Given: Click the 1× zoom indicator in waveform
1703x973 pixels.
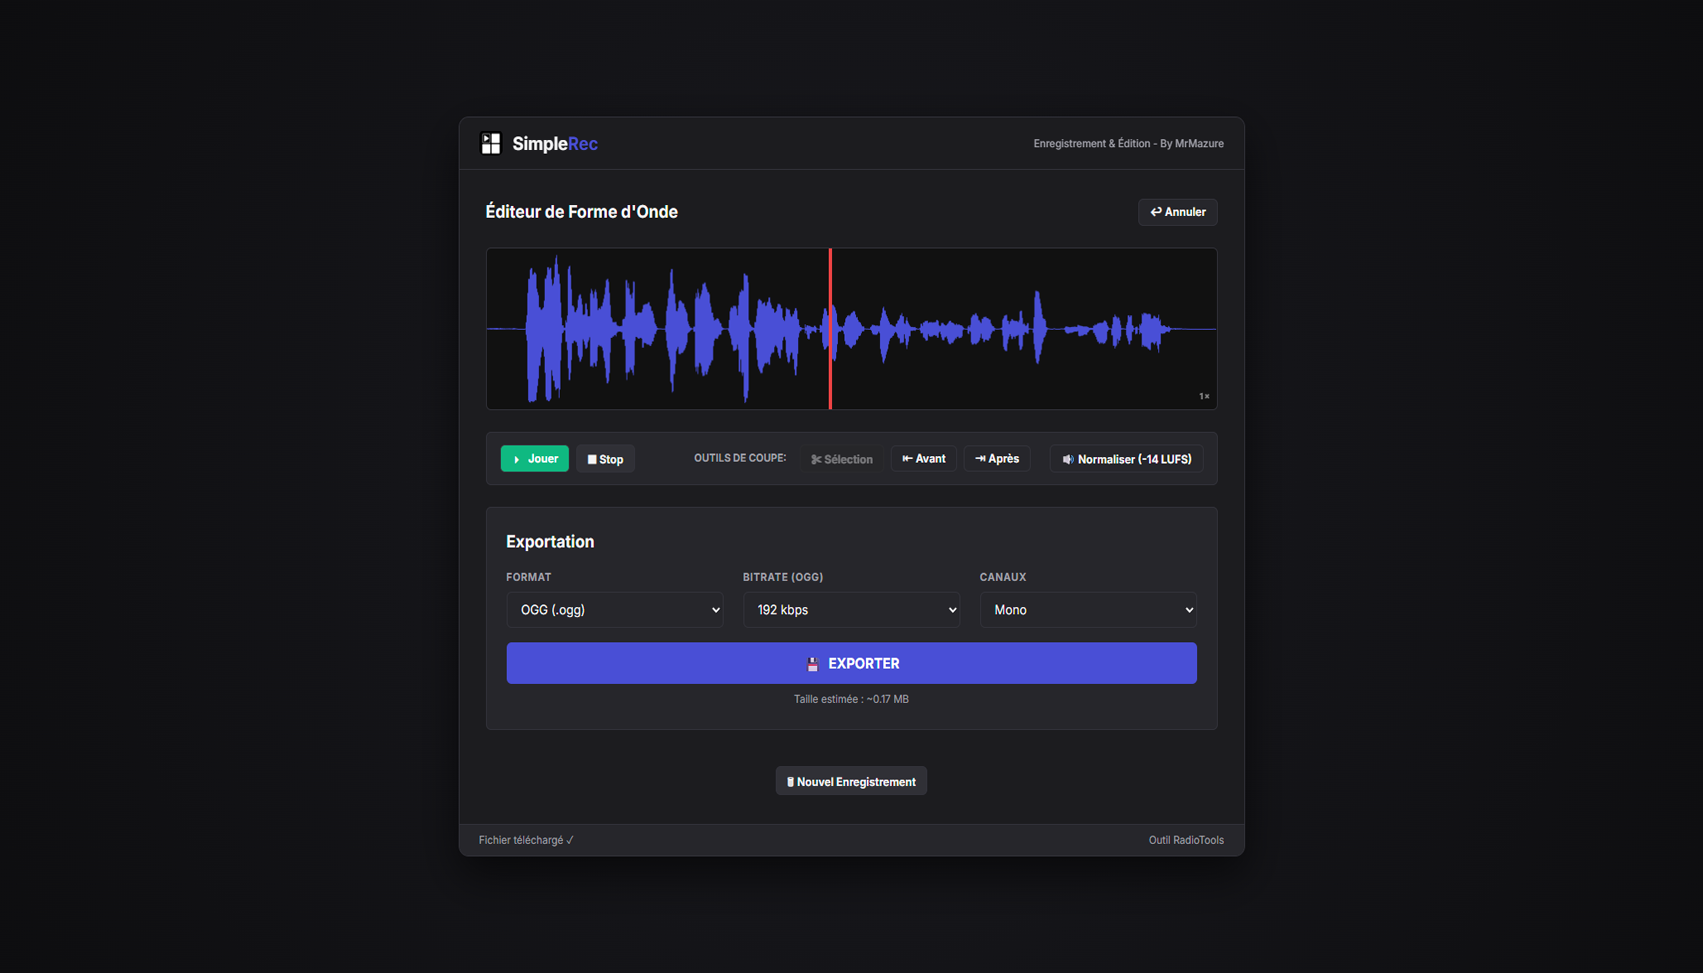Looking at the screenshot, I should [x=1204, y=397].
